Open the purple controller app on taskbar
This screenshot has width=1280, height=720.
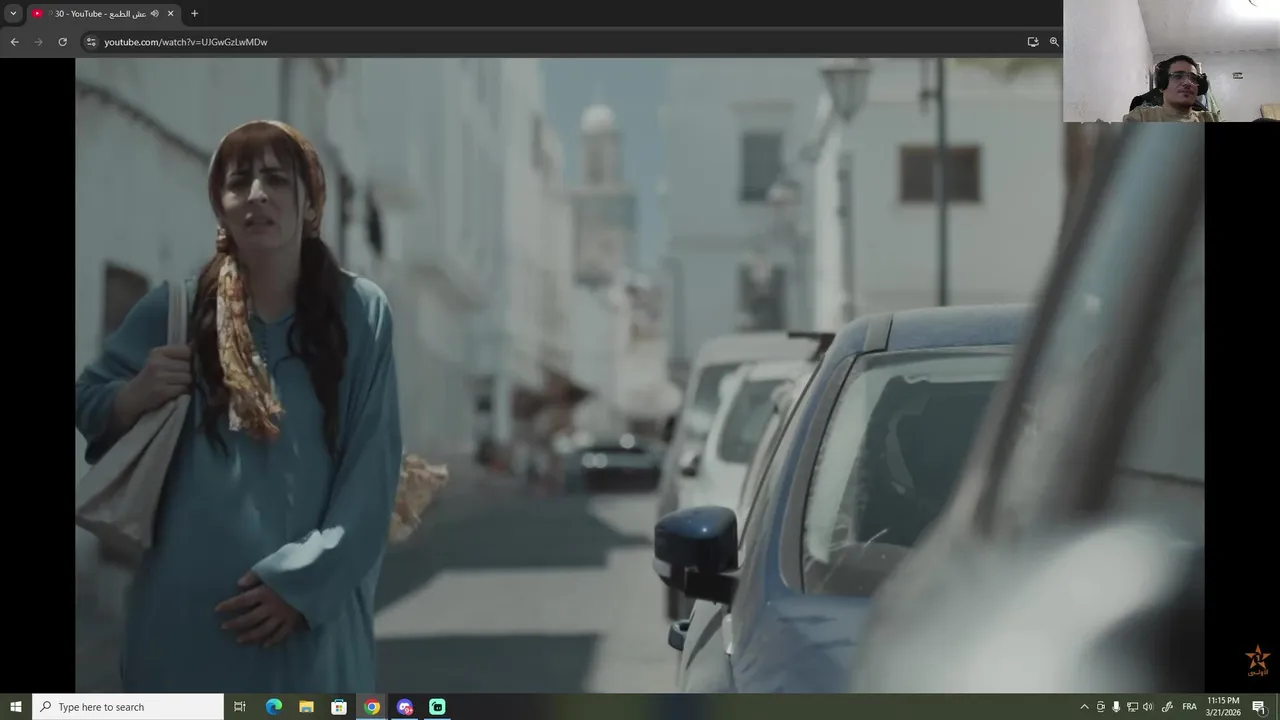click(405, 707)
